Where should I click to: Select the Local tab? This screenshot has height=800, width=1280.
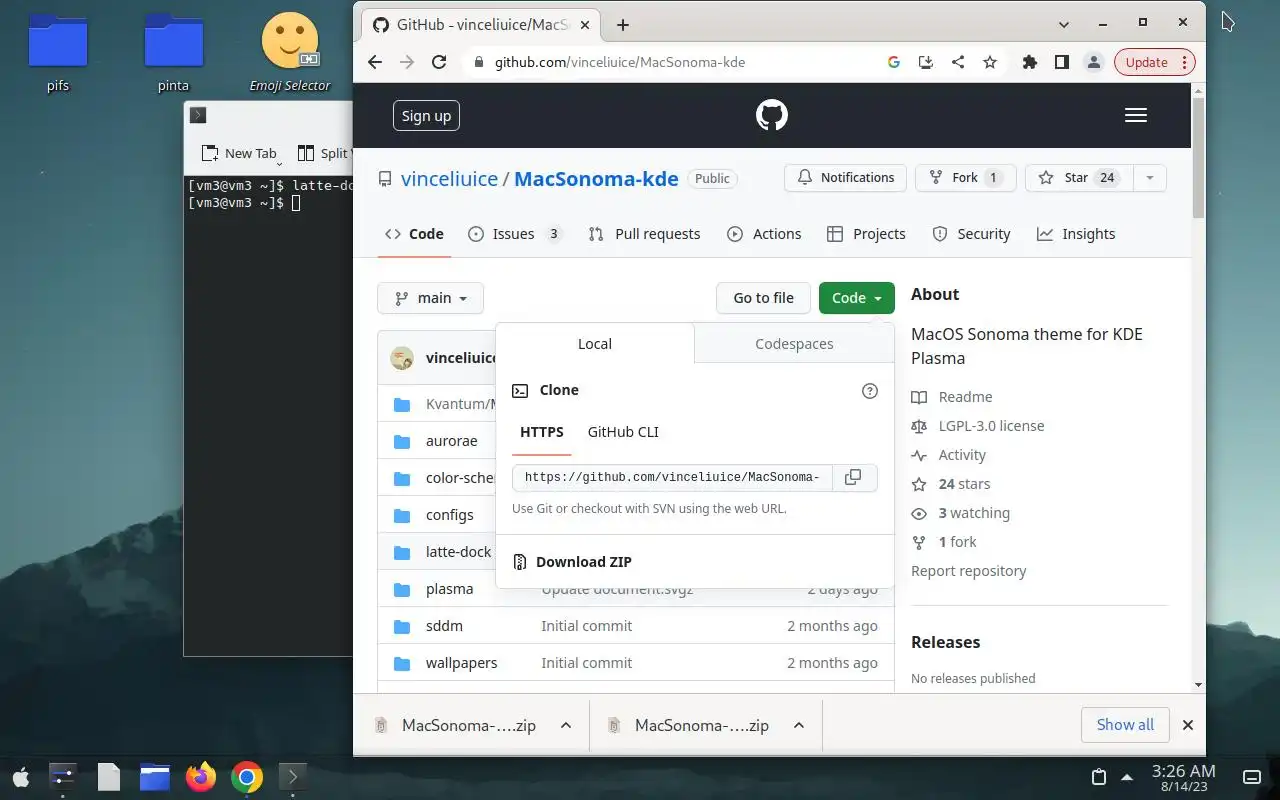pyautogui.click(x=595, y=344)
